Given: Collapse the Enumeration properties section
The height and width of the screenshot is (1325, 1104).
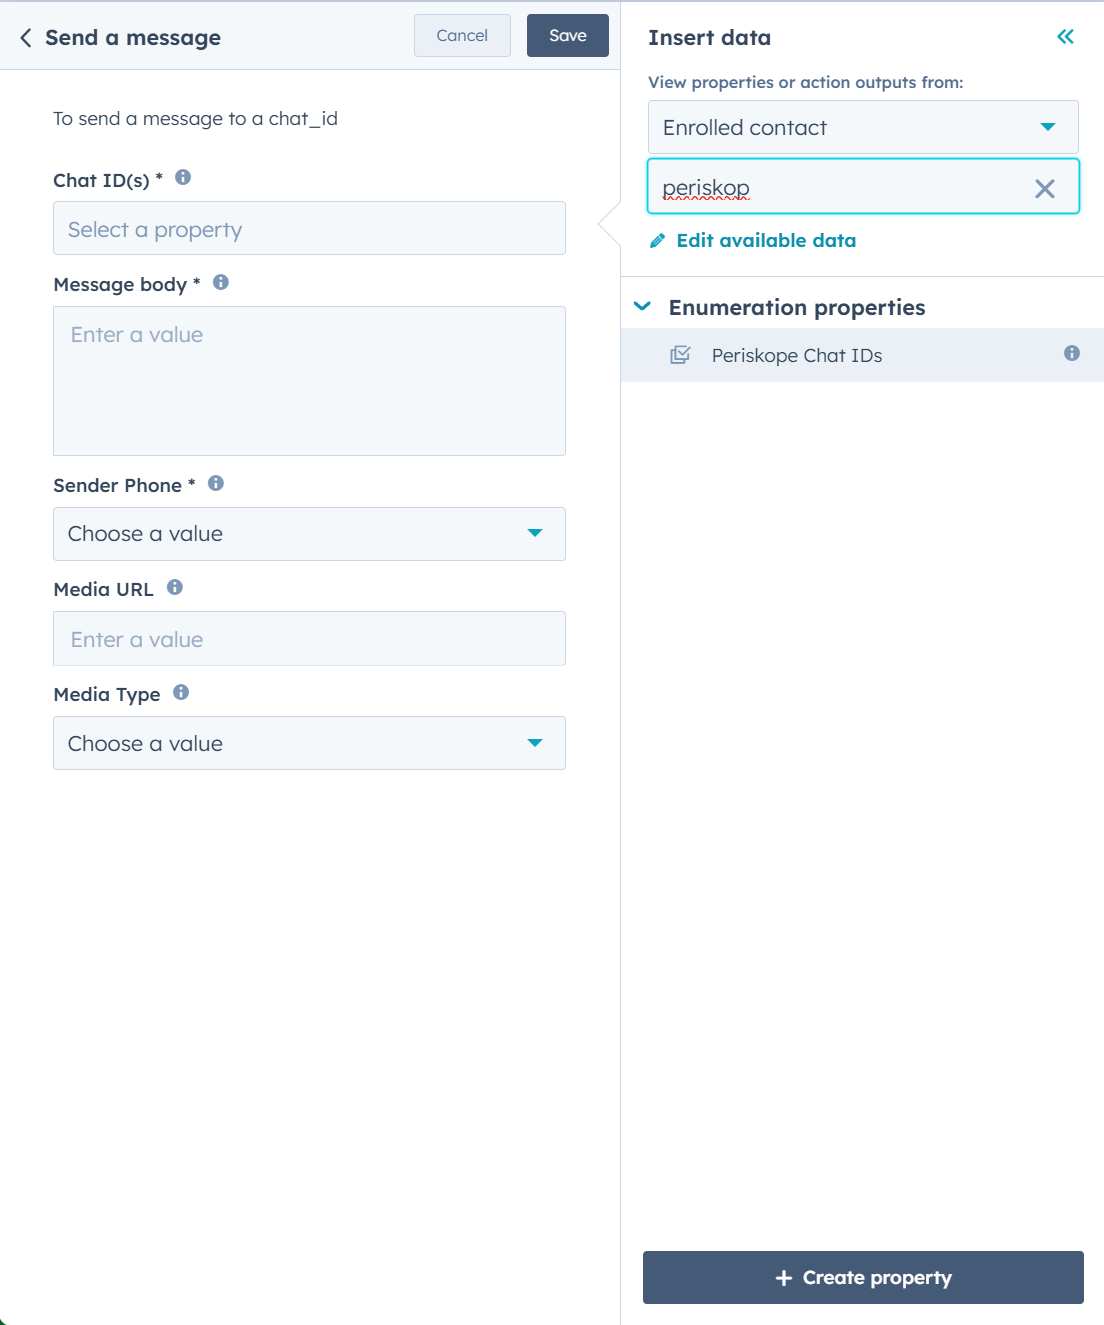Looking at the screenshot, I should pos(642,306).
